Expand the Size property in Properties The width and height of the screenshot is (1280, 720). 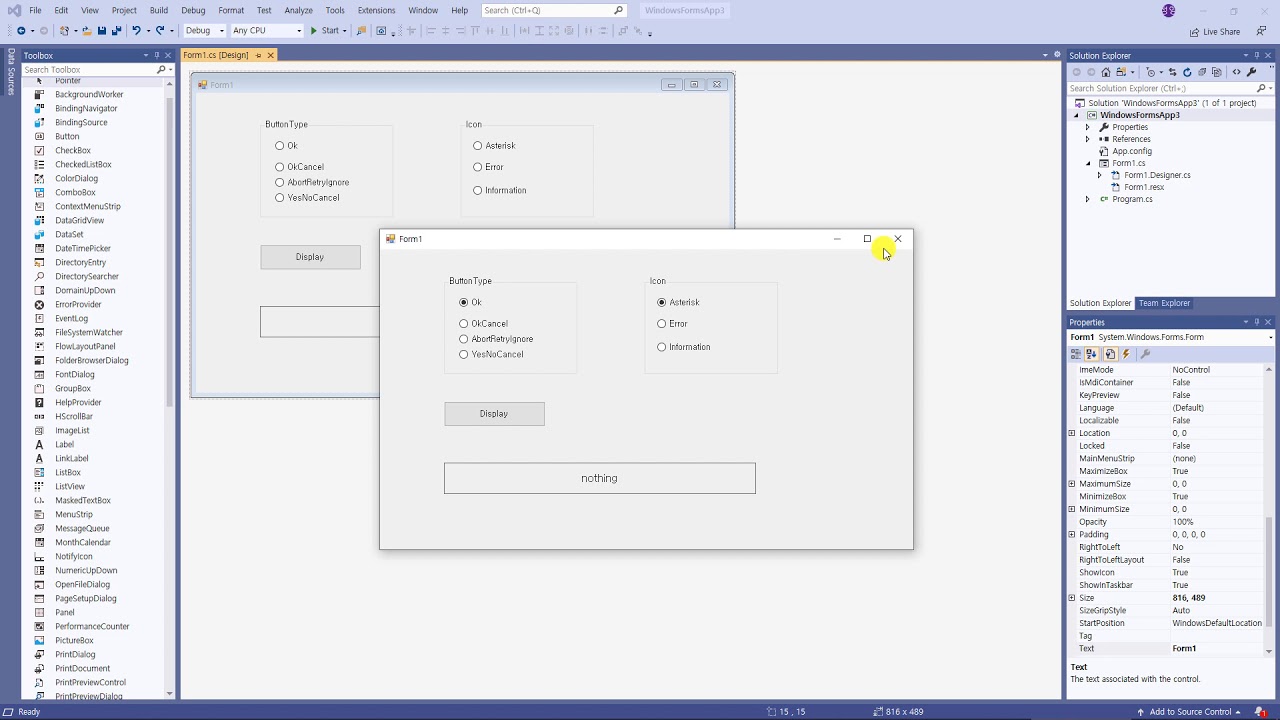(1072, 598)
